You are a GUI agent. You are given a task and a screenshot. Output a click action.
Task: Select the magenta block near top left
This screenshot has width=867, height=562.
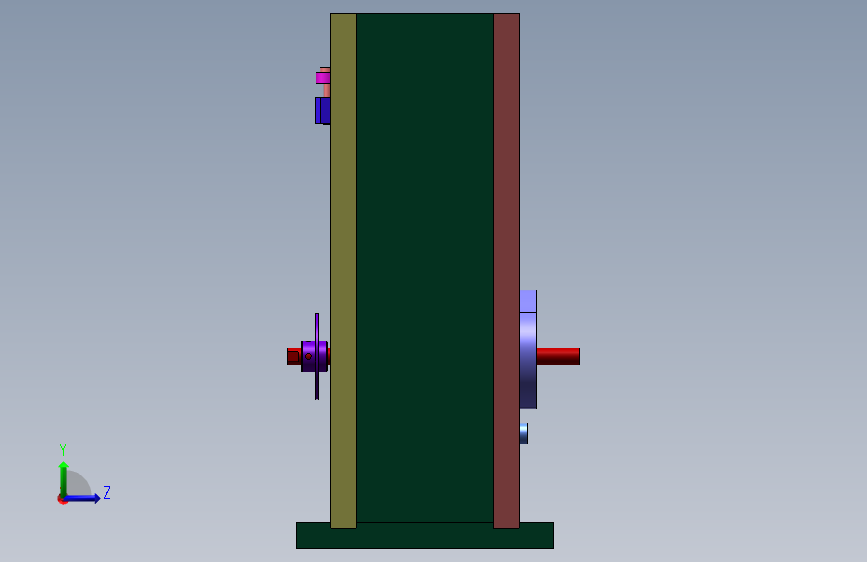pos(323,78)
